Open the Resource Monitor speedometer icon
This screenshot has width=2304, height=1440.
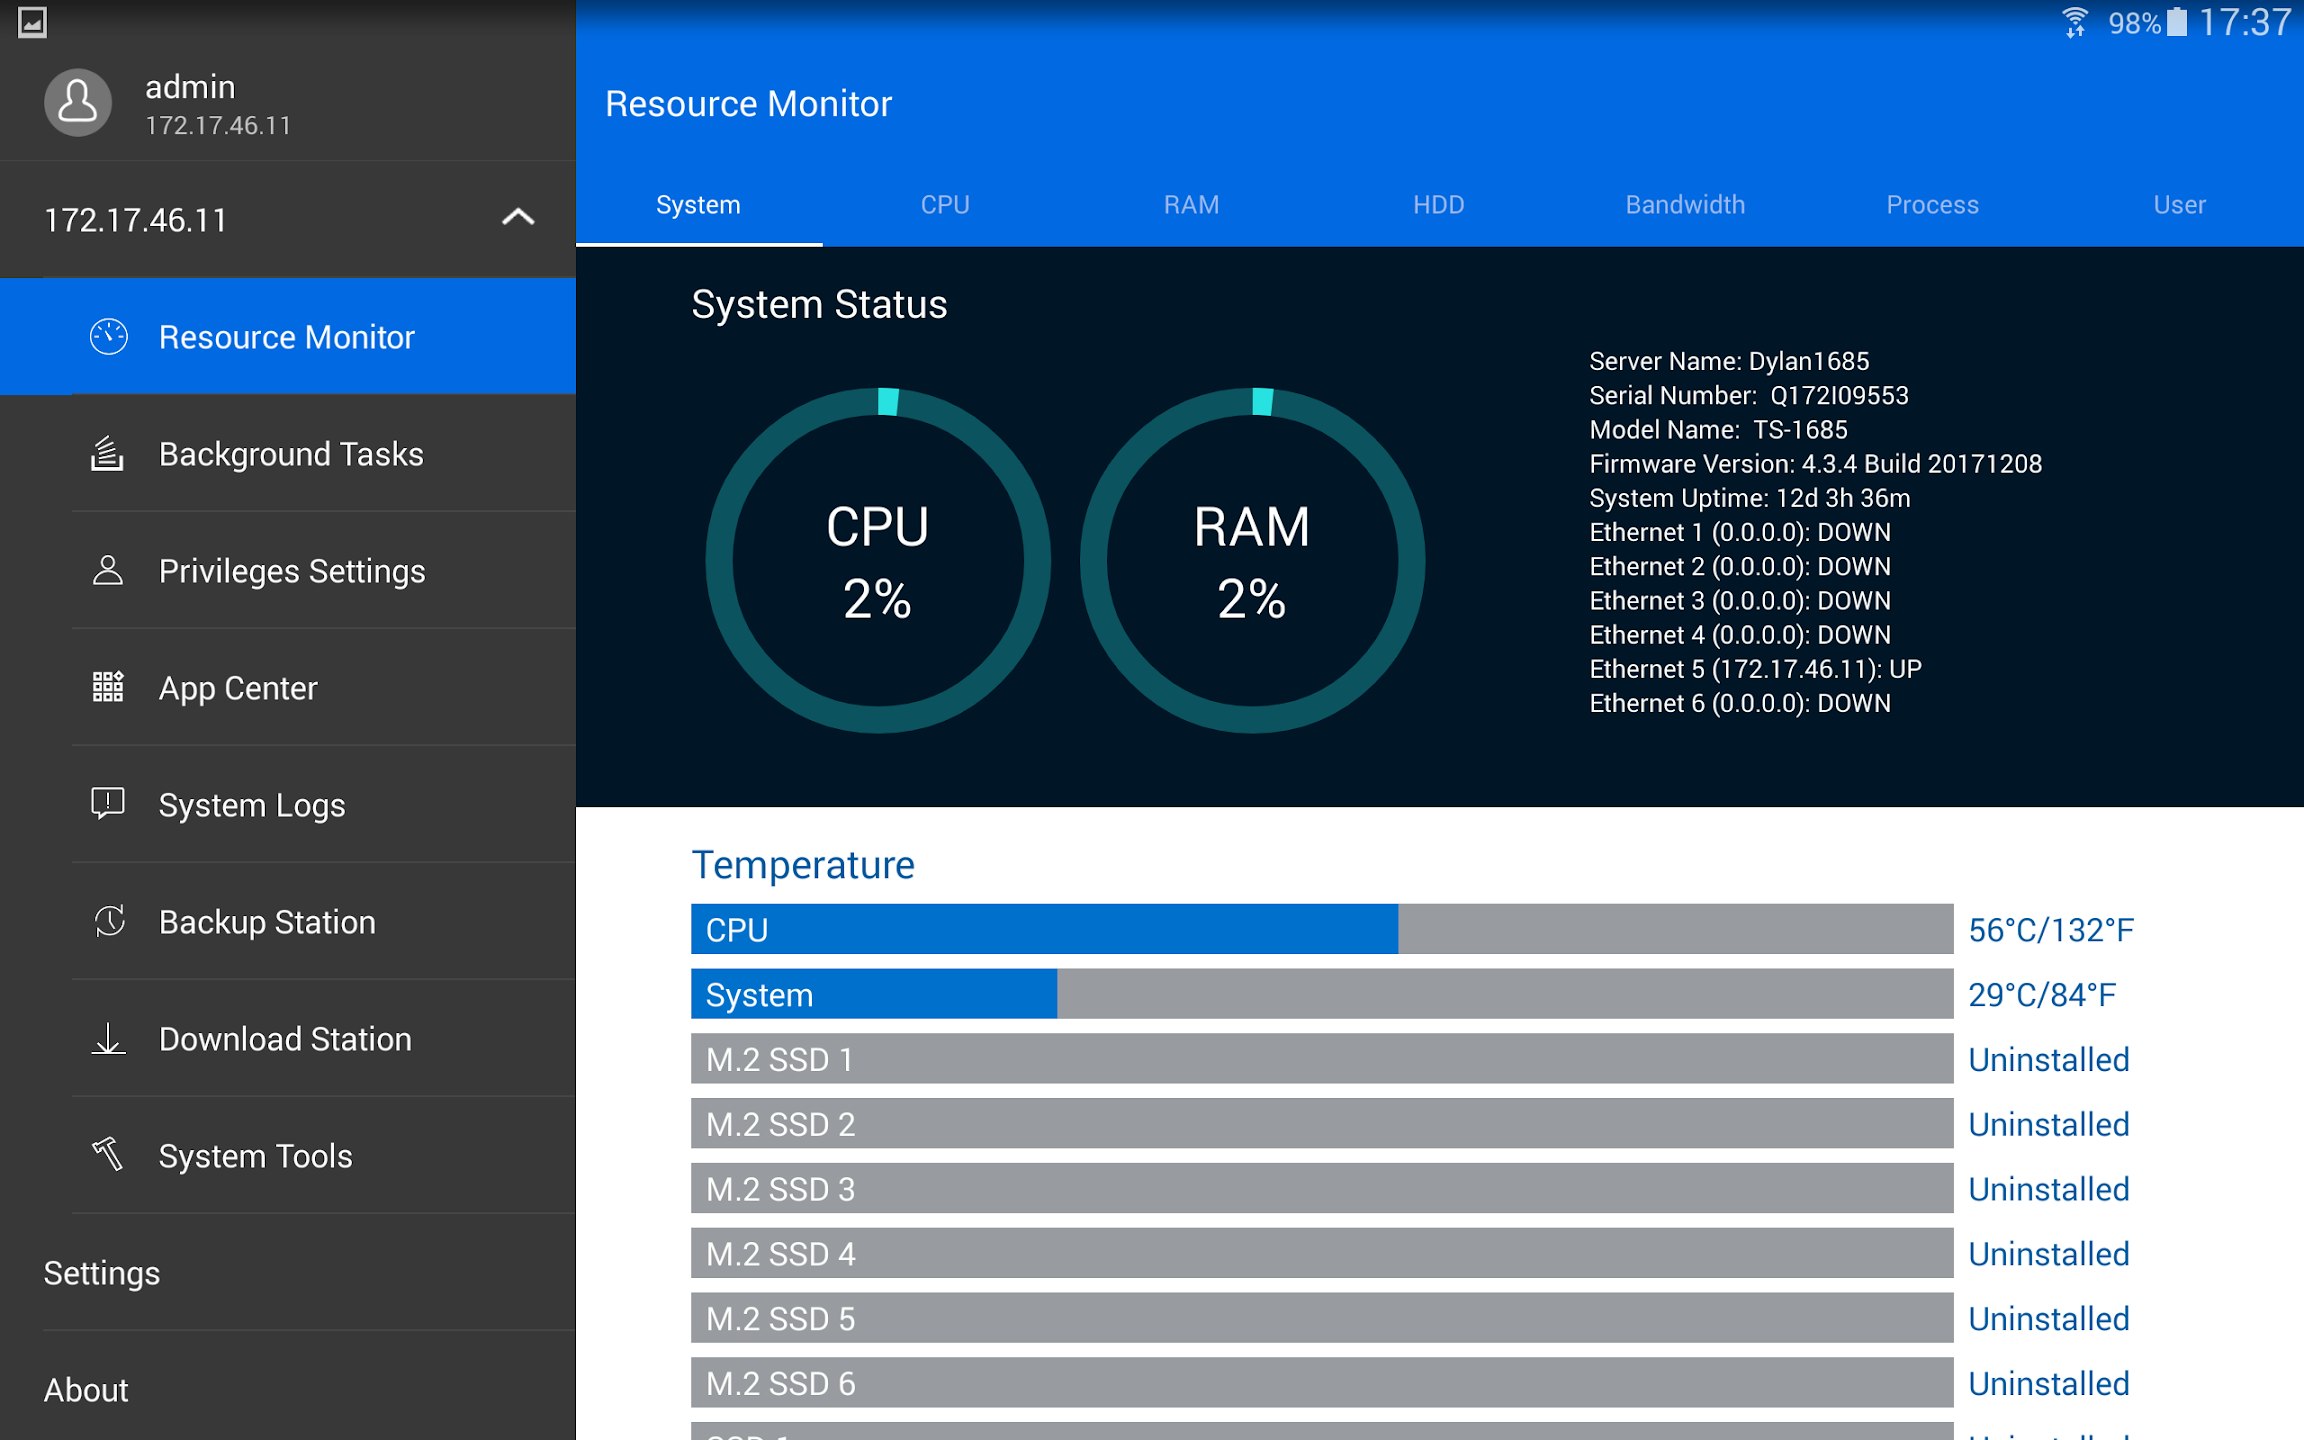[x=107, y=337]
